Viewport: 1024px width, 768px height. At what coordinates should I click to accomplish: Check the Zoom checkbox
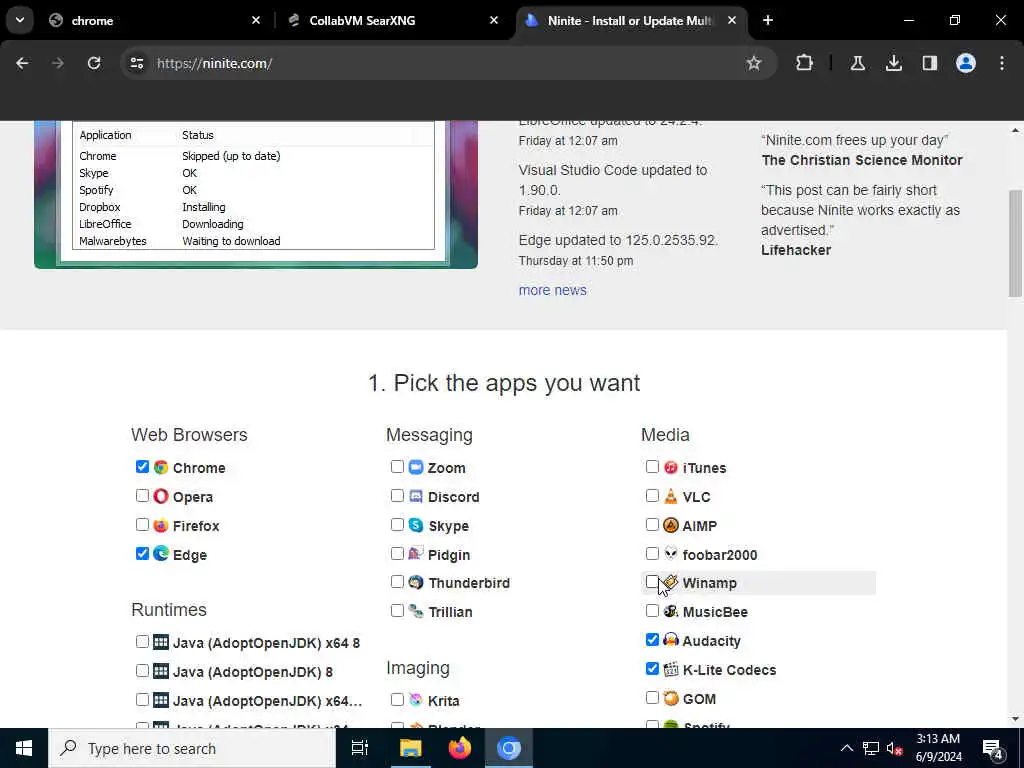[x=397, y=466]
